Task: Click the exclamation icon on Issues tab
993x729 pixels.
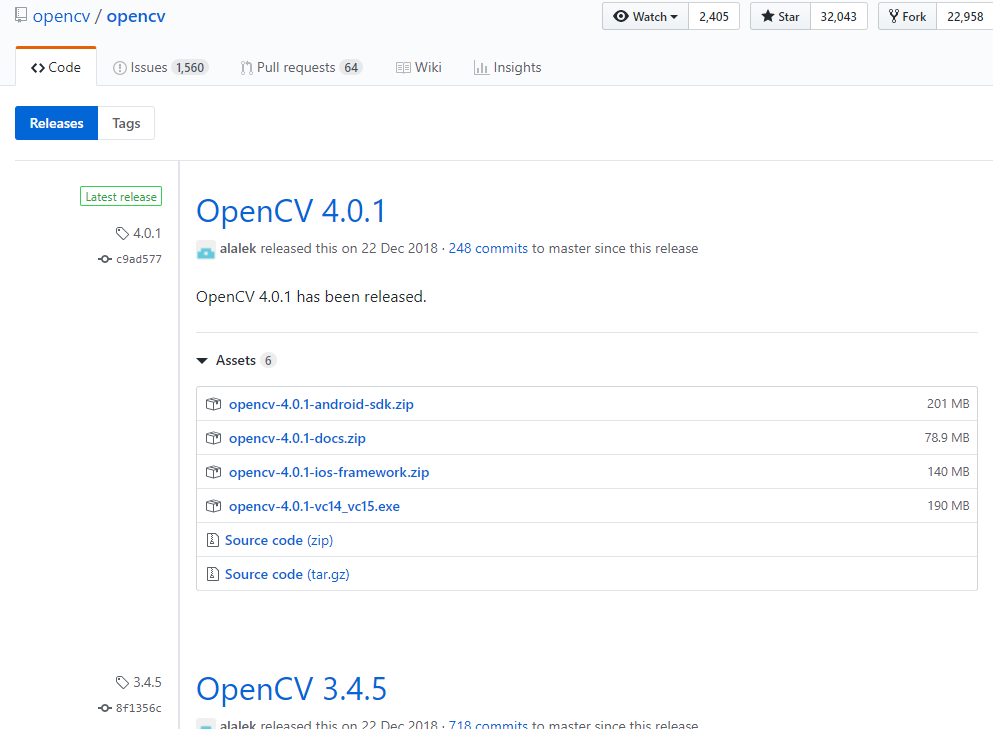Action: click(x=120, y=68)
